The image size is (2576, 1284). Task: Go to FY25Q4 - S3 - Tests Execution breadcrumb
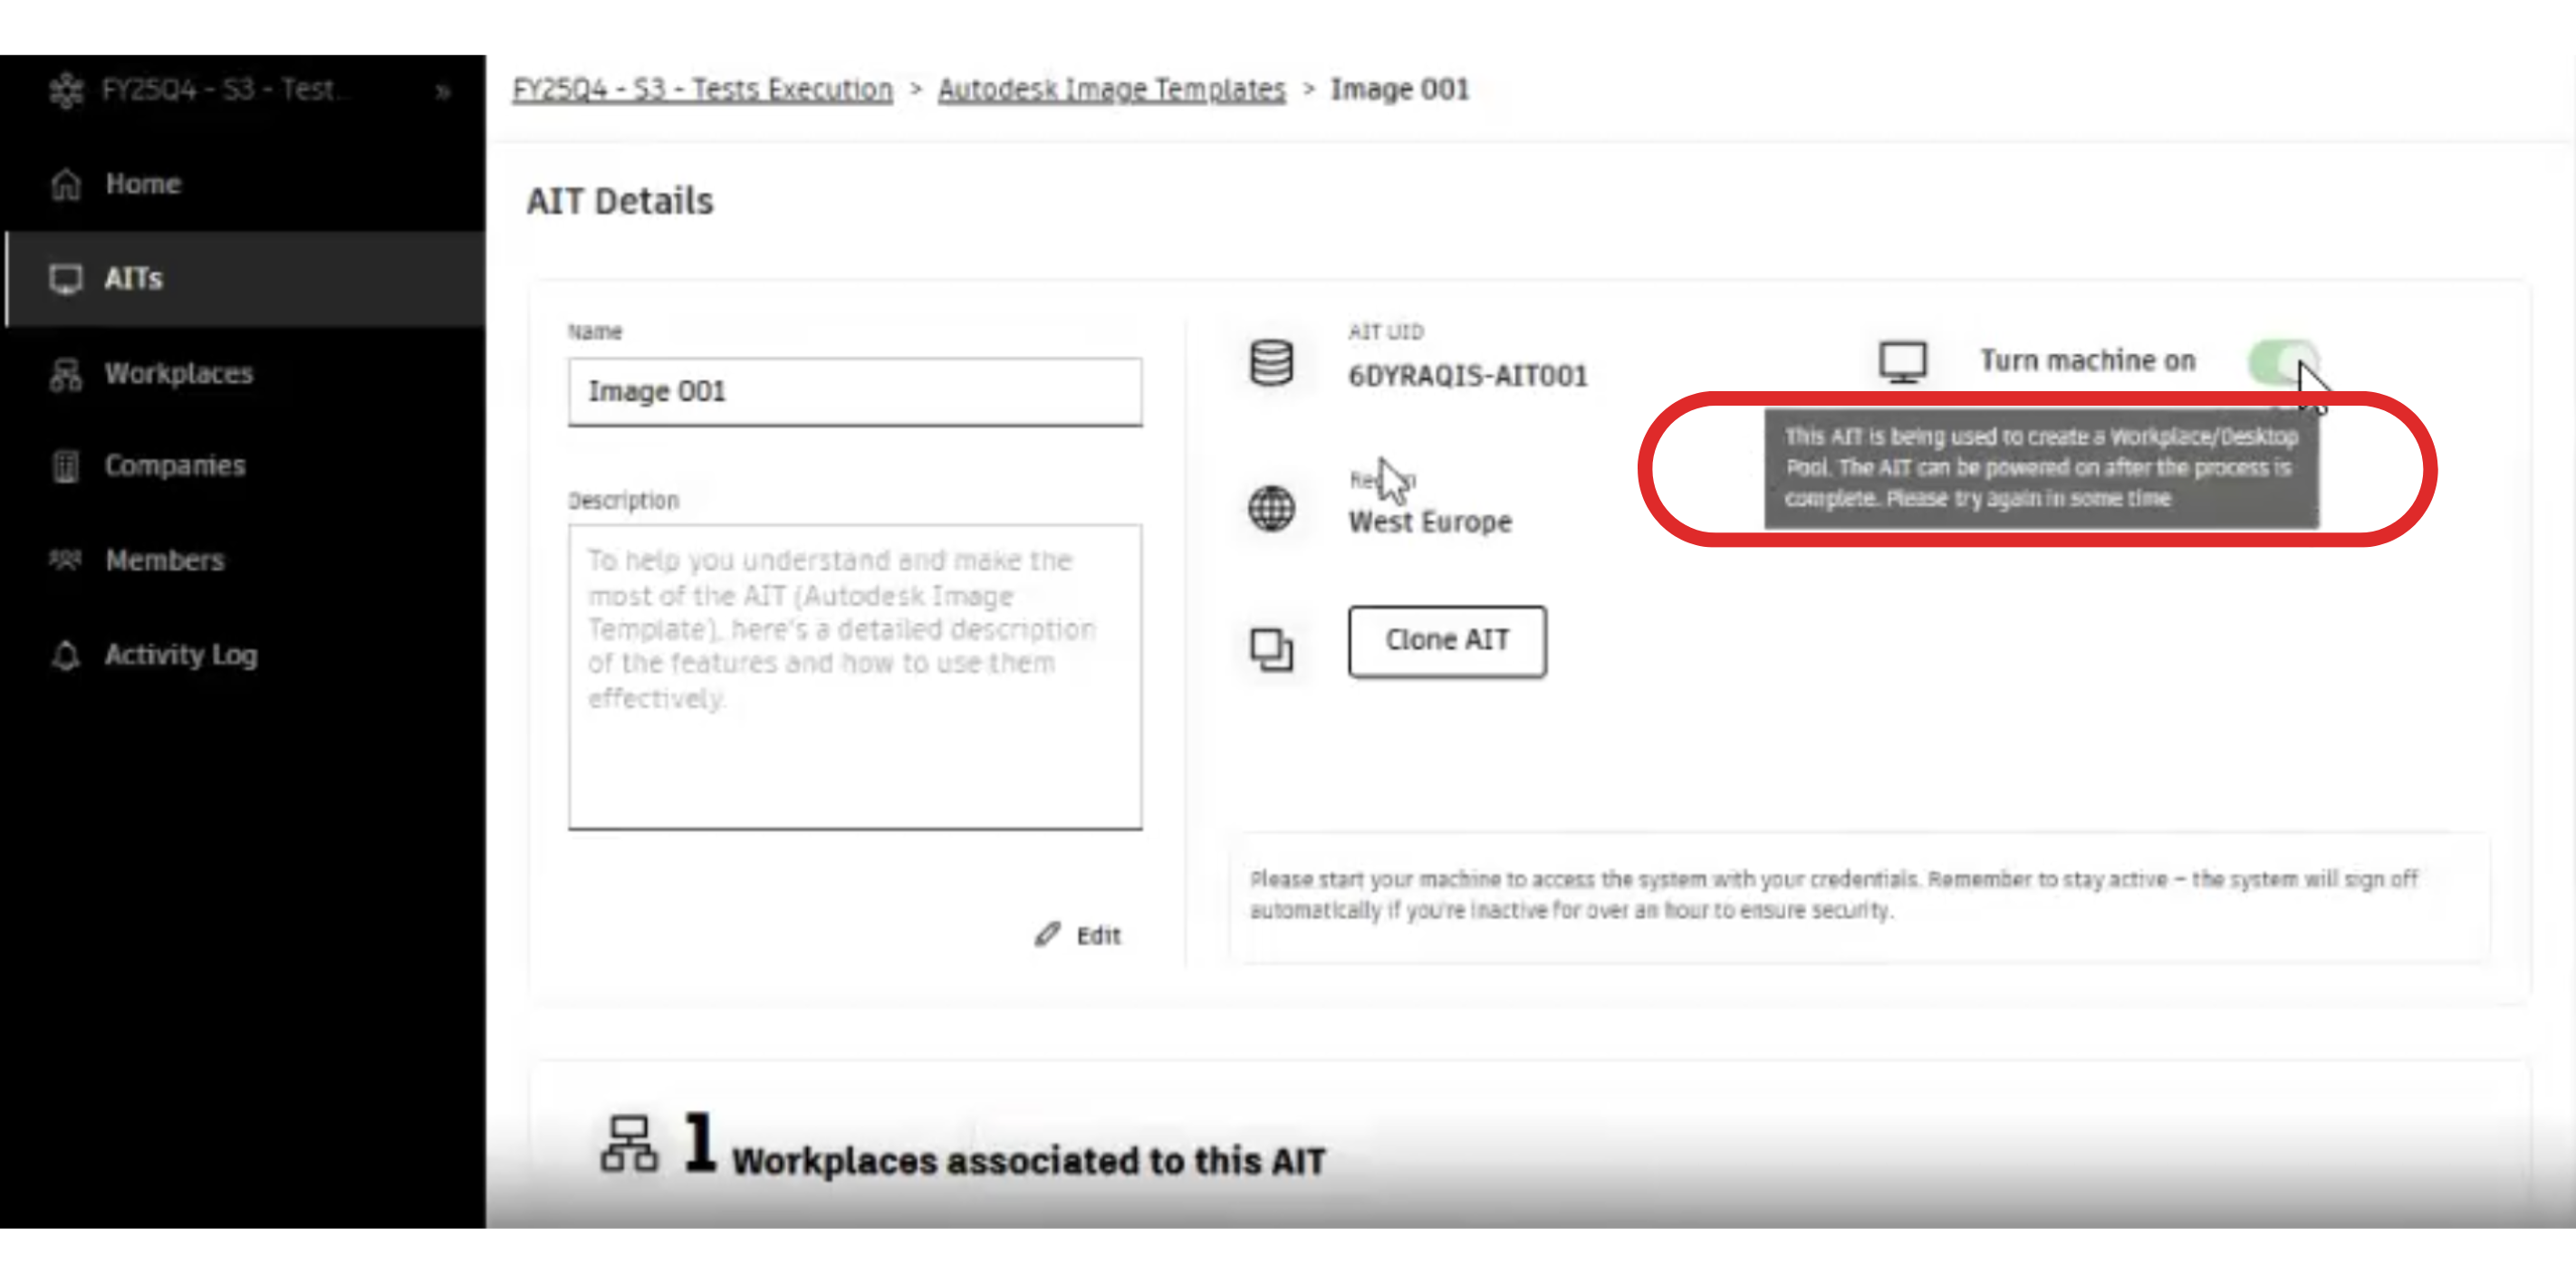coord(702,90)
